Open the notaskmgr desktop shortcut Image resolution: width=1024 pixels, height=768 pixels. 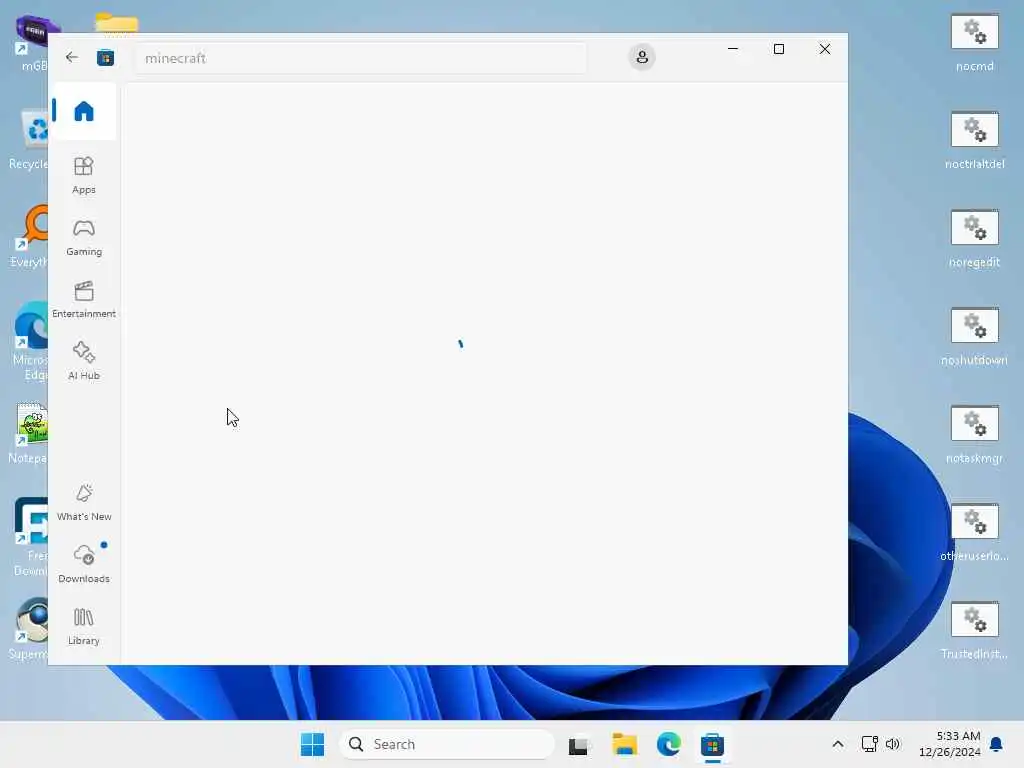pos(974,434)
